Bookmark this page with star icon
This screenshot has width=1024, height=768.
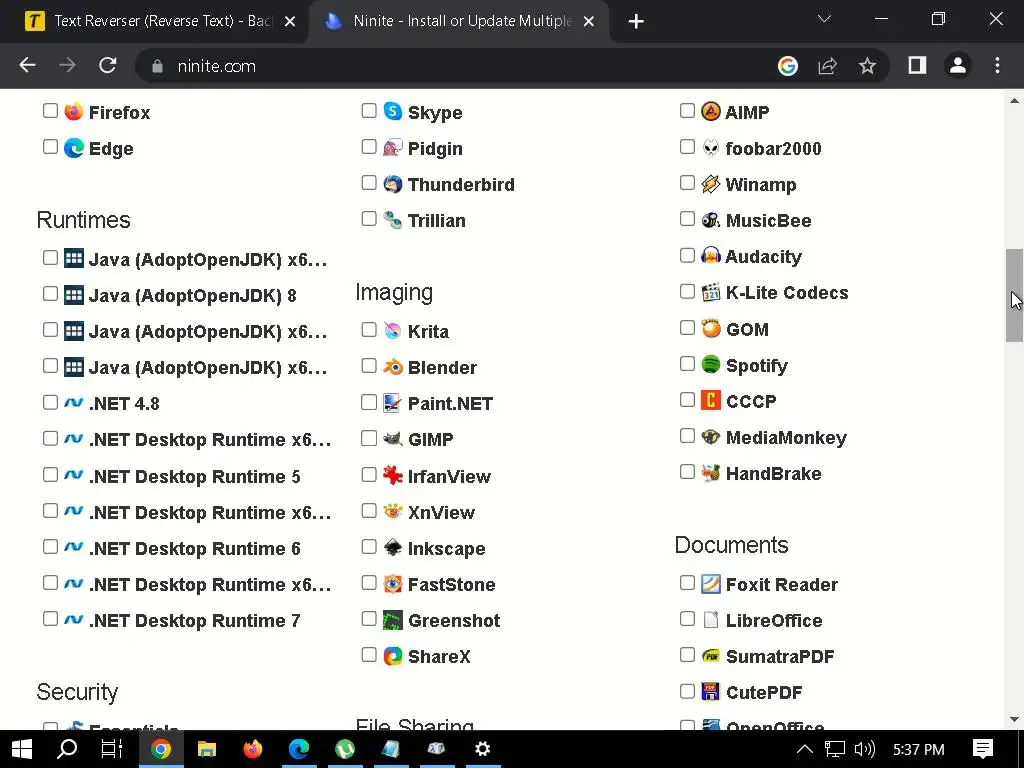pyautogui.click(x=867, y=65)
